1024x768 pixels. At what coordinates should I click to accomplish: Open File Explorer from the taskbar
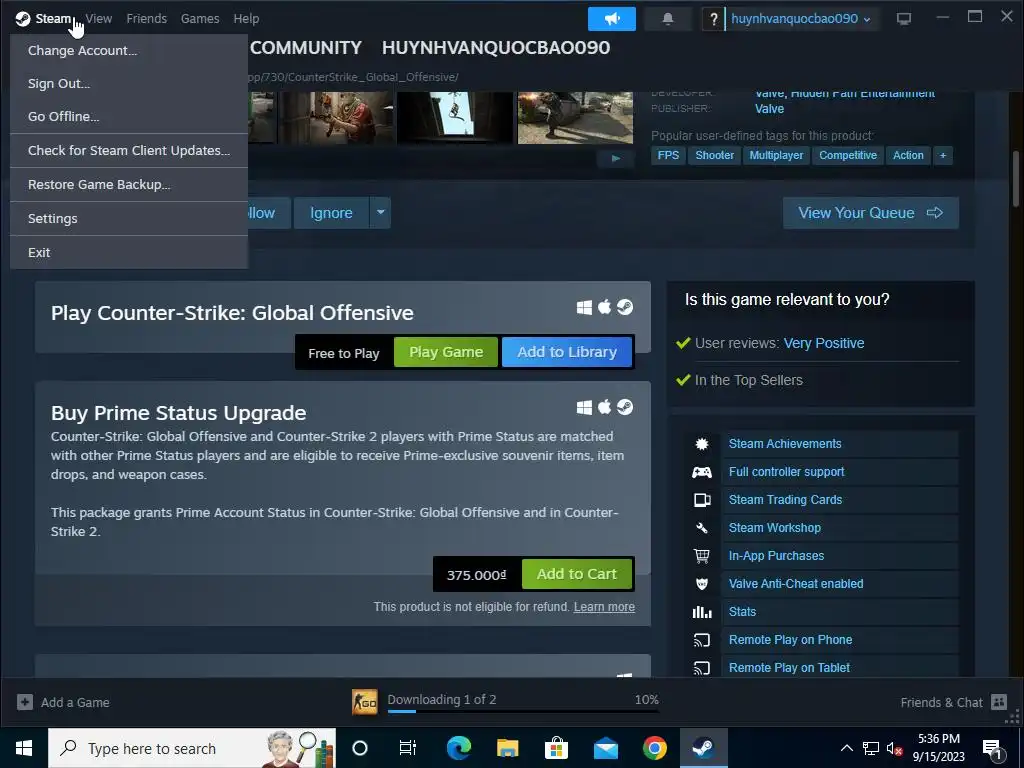(507, 748)
